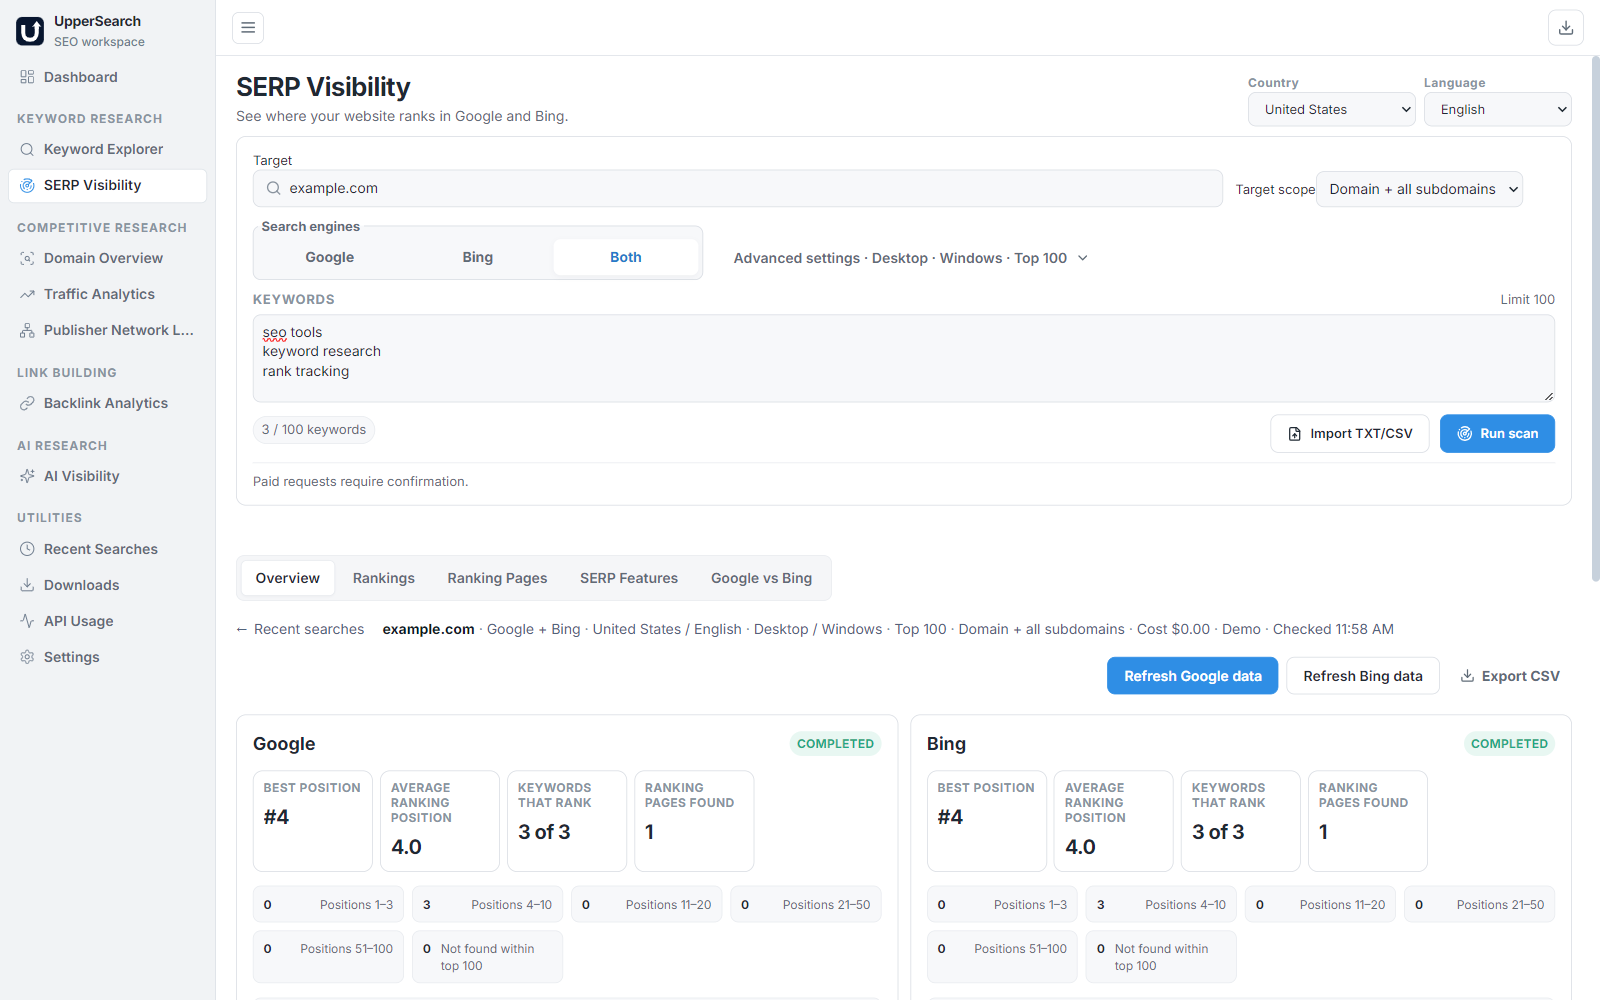1600x1000 pixels.
Task: Select Google as the search engine
Action: 330,257
